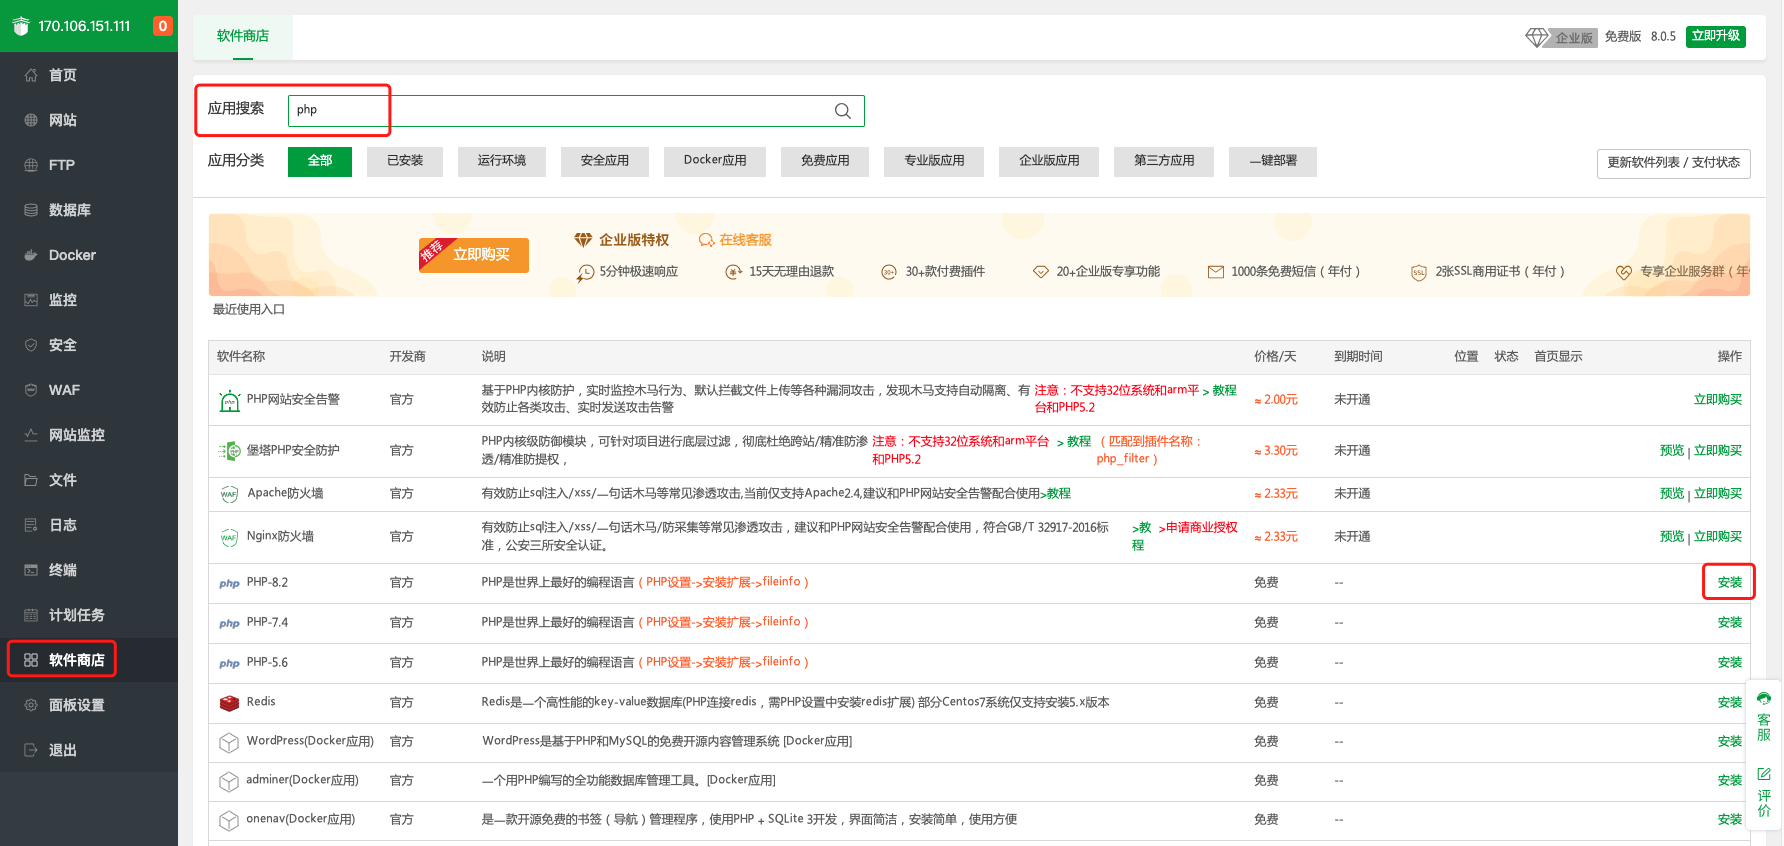The height and width of the screenshot is (846, 1784).
Task: Open the 计划任务 calendar icon in sidebar
Action: pos(31,615)
